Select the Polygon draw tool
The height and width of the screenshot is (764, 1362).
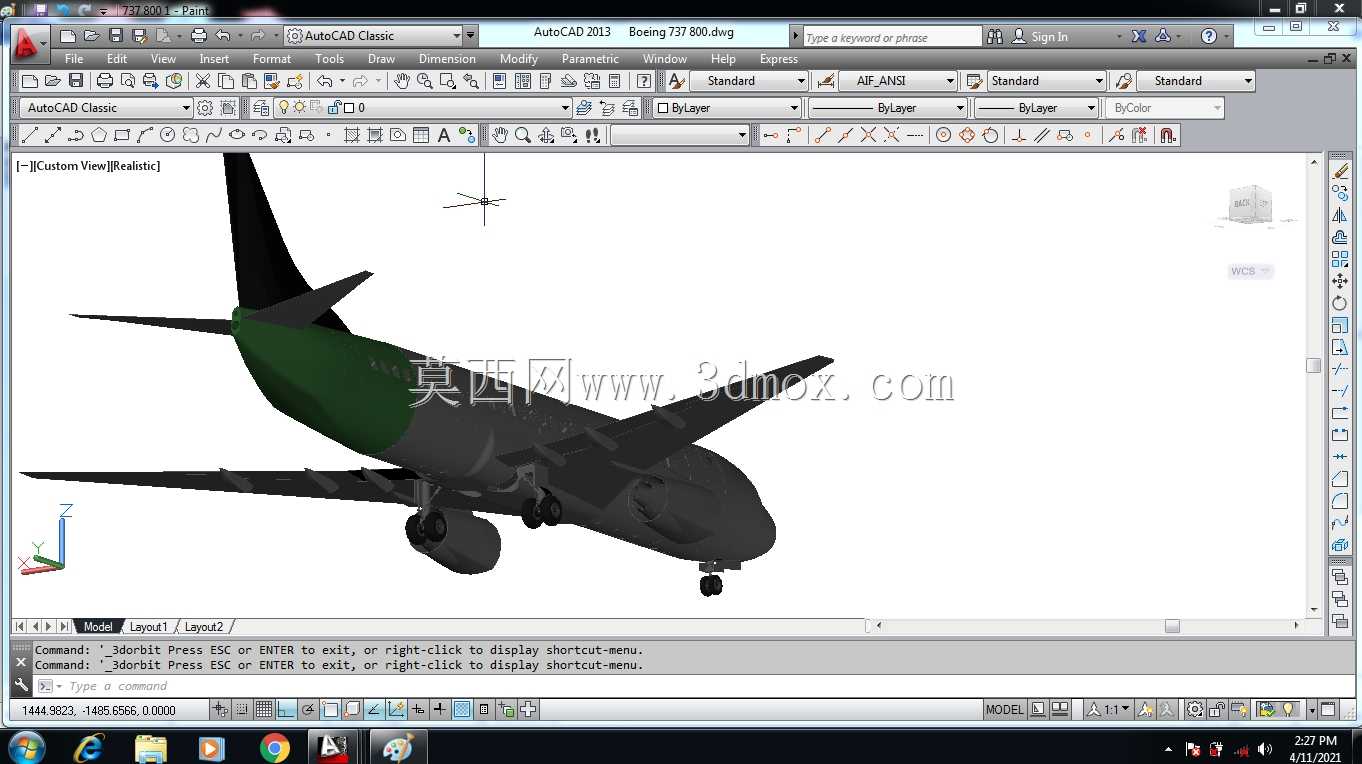pos(99,135)
